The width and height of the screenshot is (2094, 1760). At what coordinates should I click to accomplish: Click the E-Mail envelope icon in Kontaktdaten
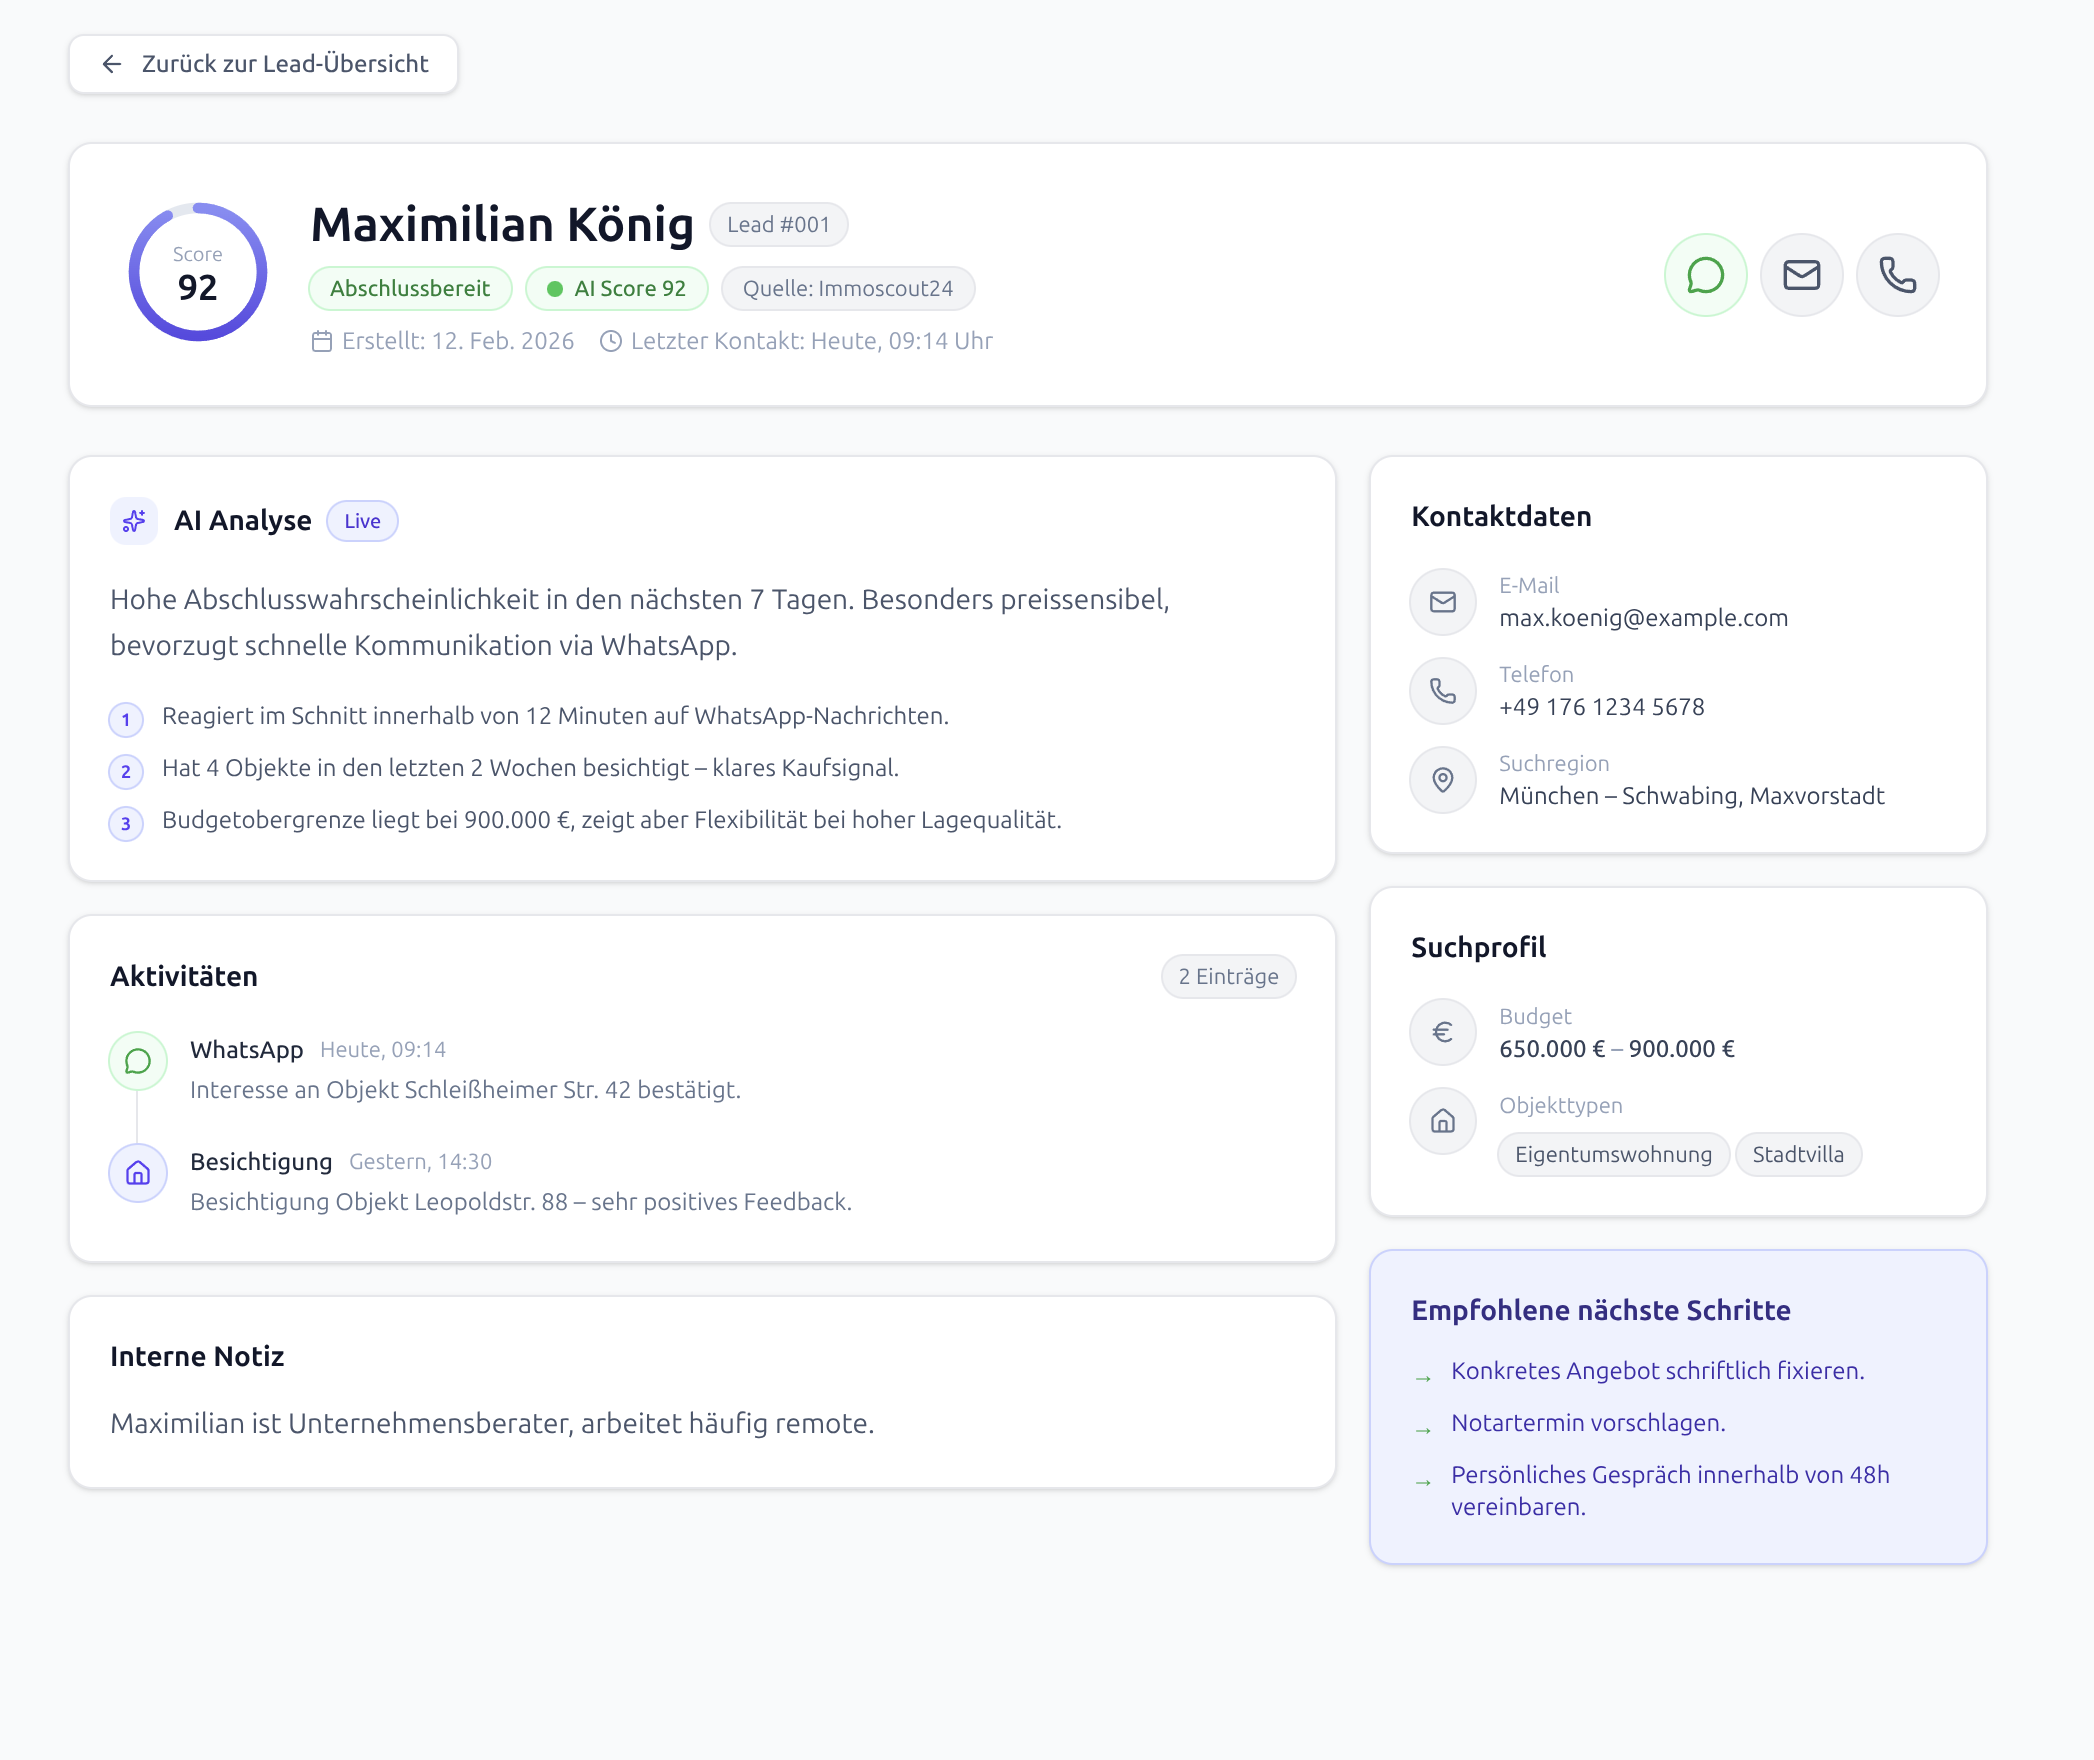(x=1443, y=602)
